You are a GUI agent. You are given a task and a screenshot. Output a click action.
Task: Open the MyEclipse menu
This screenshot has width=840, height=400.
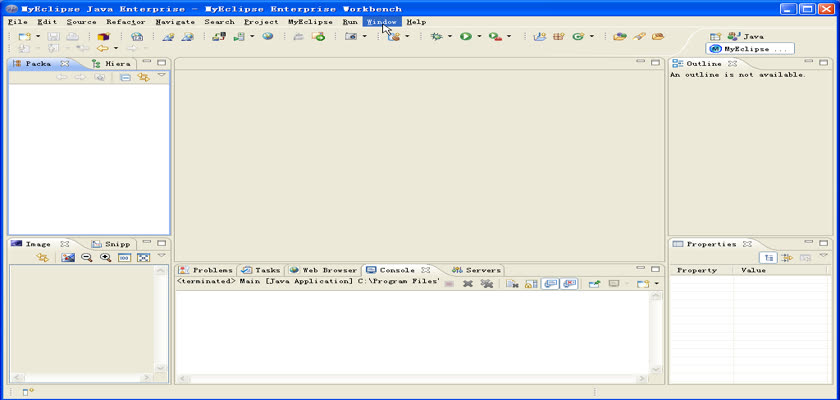310,22
